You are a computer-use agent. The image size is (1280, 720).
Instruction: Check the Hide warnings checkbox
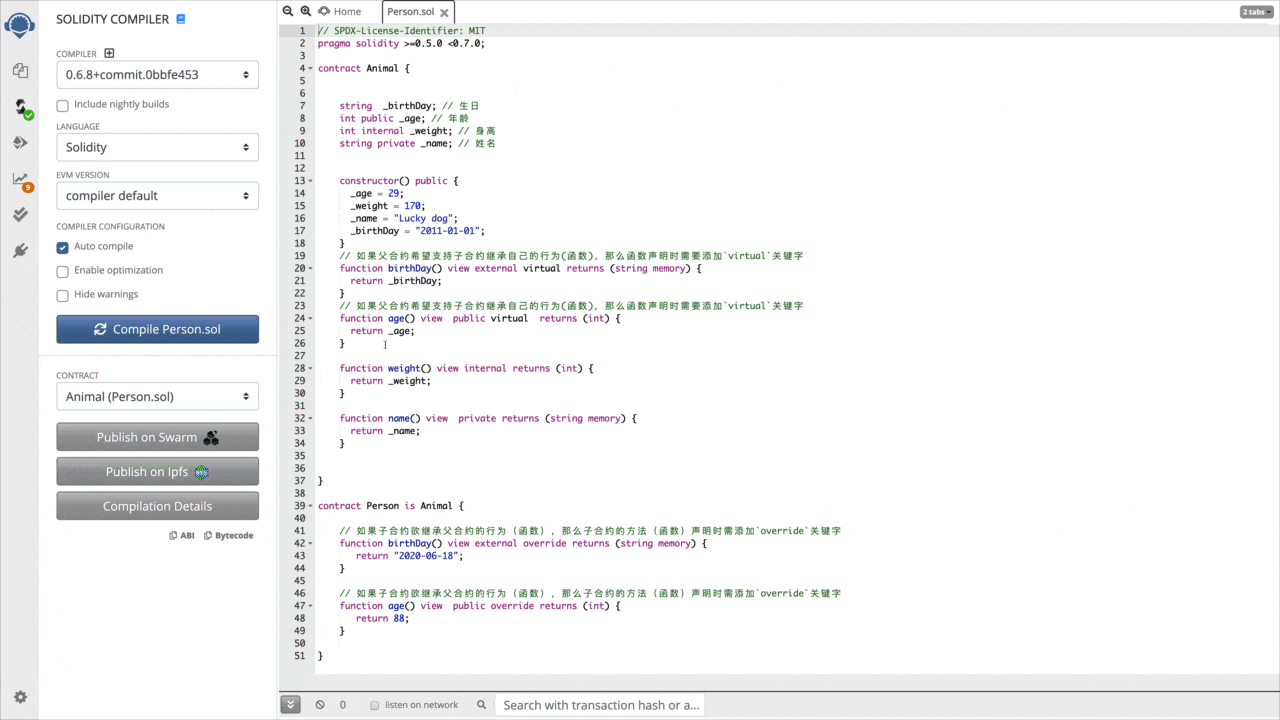pyautogui.click(x=63, y=295)
